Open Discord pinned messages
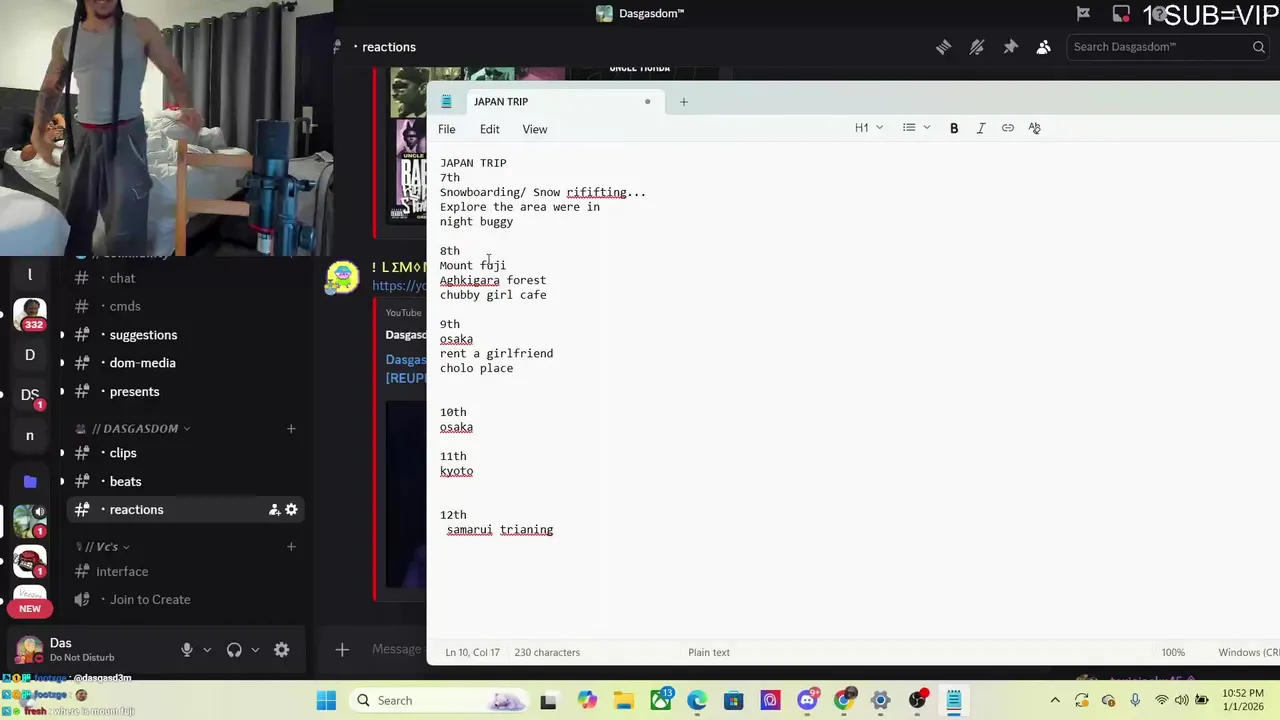Screen dimensions: 1280x720 click(1010, 47)
